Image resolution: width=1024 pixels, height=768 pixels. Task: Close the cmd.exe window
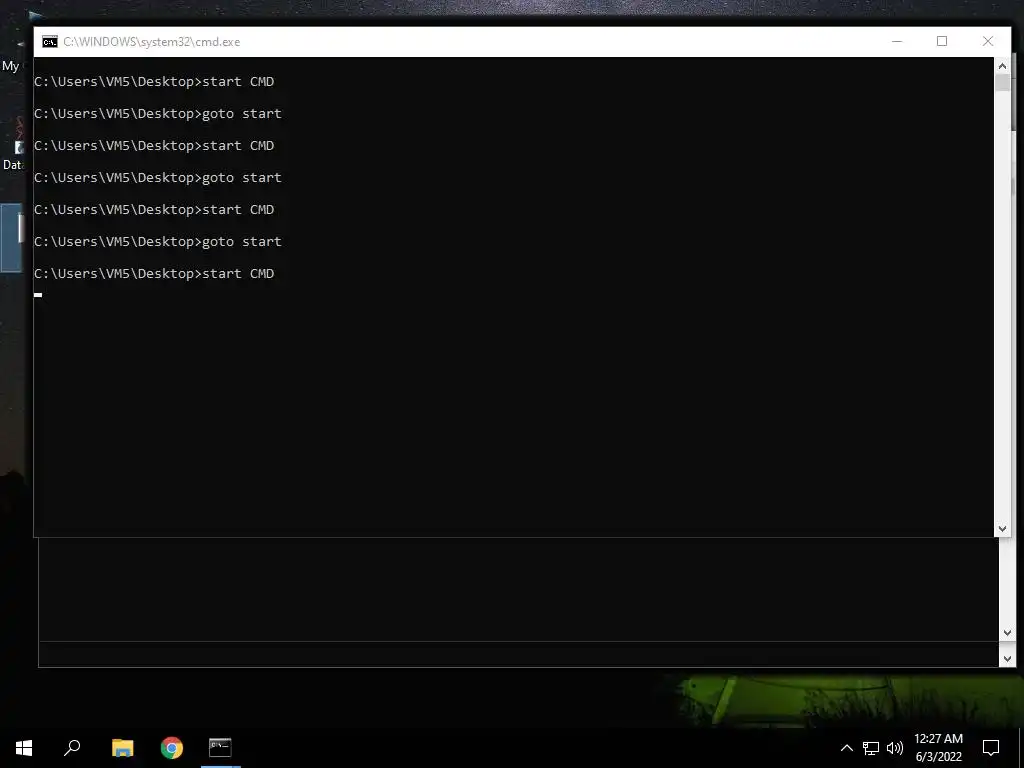point(988,41)
